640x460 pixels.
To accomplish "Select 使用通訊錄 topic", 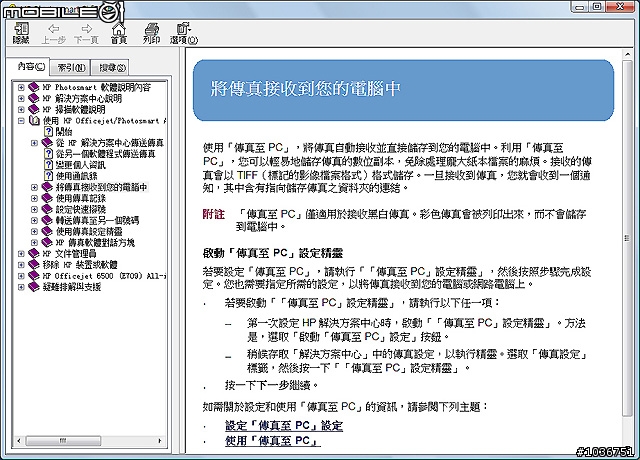I will coord(76,176).
